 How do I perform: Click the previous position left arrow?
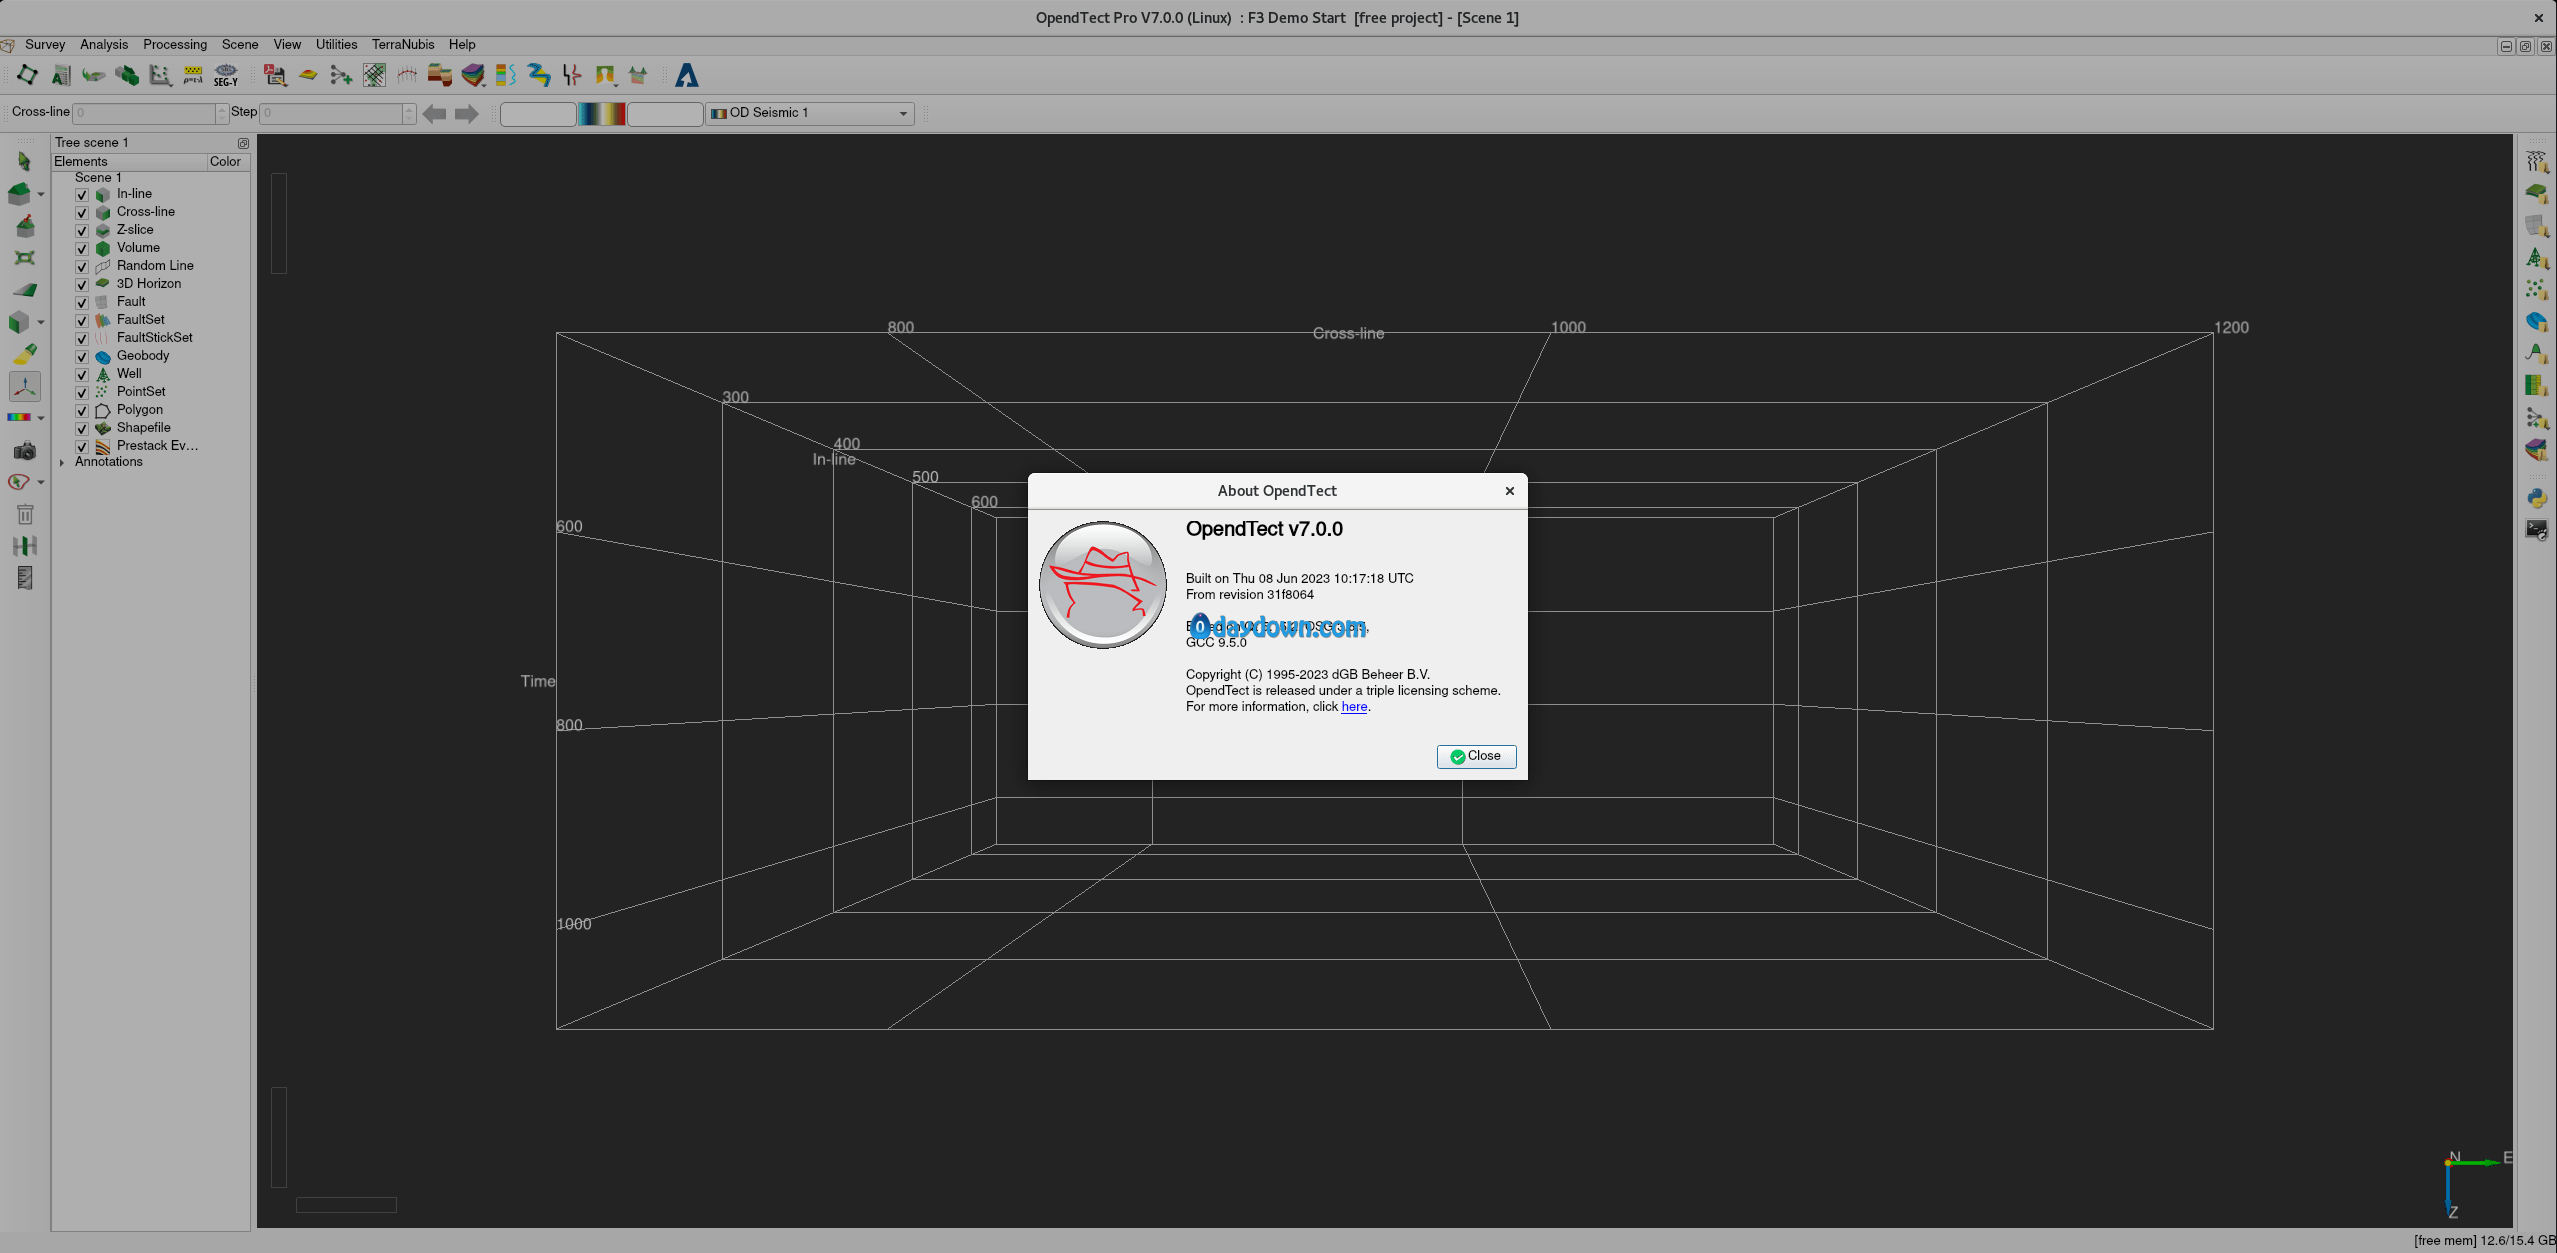434,113
